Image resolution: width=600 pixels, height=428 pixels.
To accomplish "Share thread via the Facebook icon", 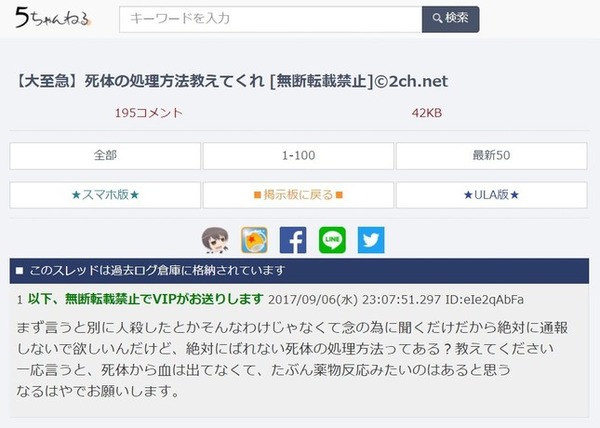I will tap(293, 240).
